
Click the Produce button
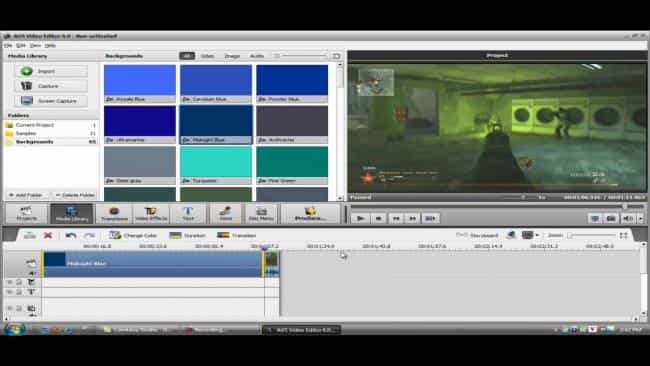[x=309, y=214]
